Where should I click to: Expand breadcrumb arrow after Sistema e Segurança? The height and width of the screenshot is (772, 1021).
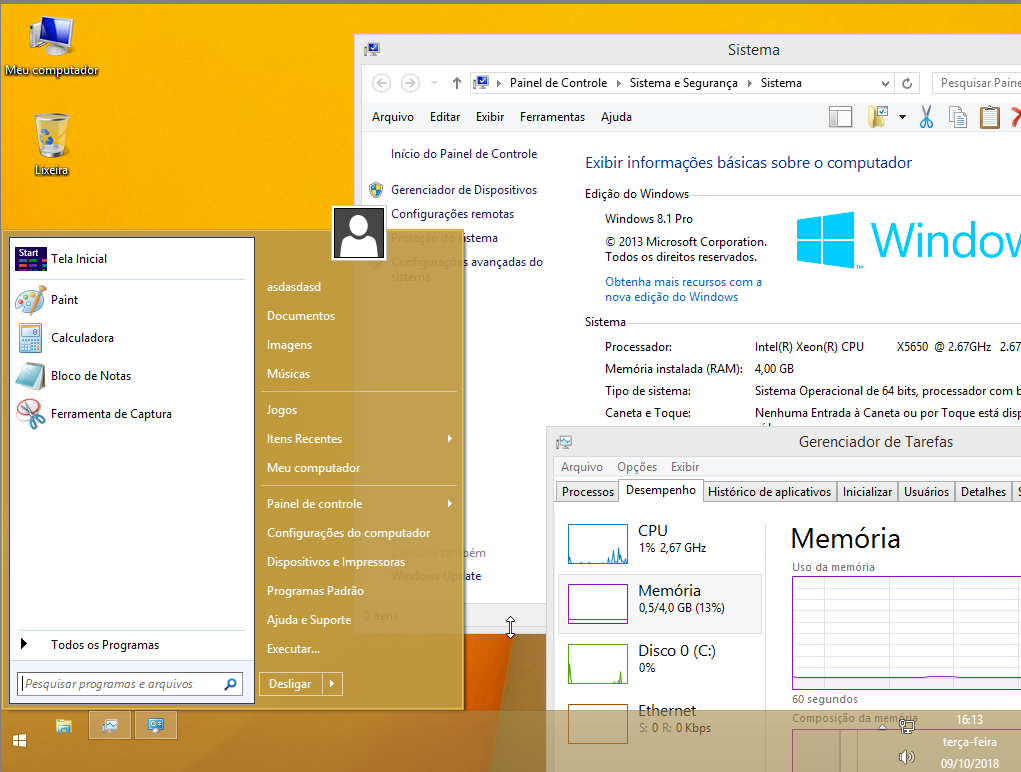pyautogui.click(x=749, y=83)
